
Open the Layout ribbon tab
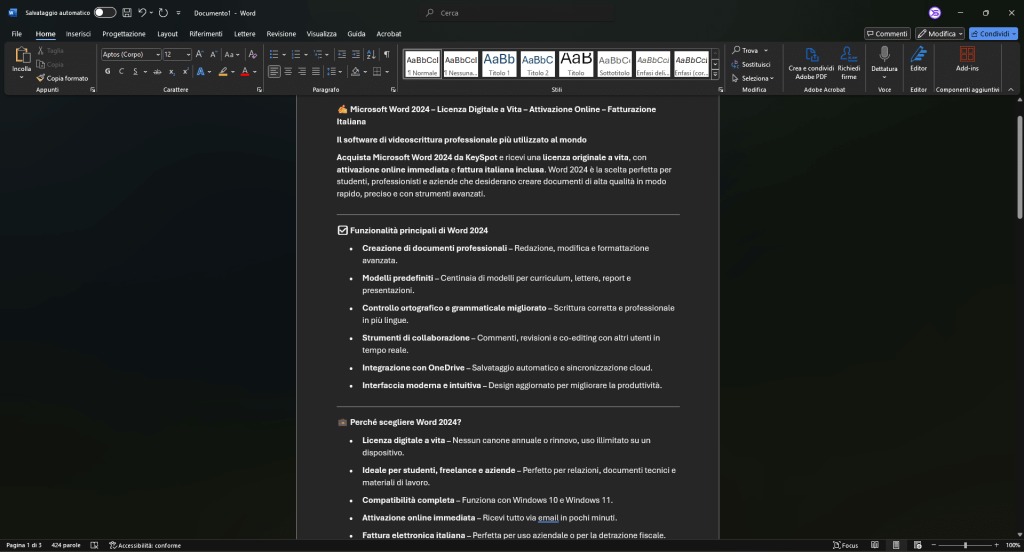tap(167, 33)
